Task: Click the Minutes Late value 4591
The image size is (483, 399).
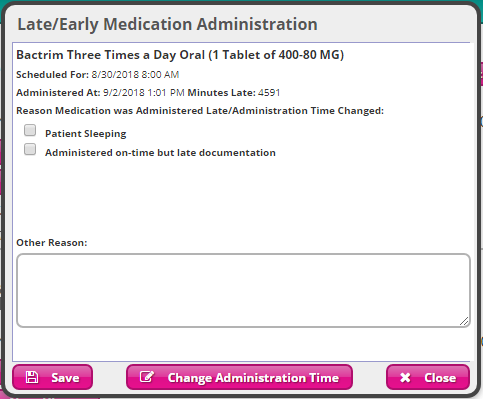Action: pos(269,92)
